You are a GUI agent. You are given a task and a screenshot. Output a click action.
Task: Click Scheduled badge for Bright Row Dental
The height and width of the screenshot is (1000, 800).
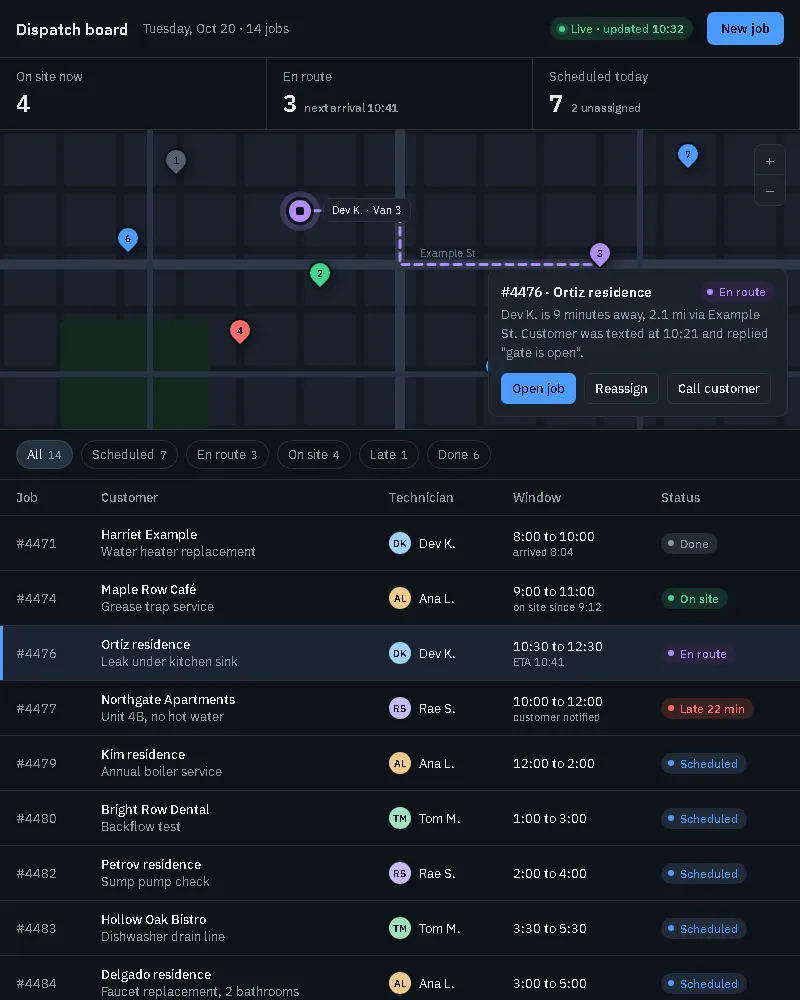(703, 818)
